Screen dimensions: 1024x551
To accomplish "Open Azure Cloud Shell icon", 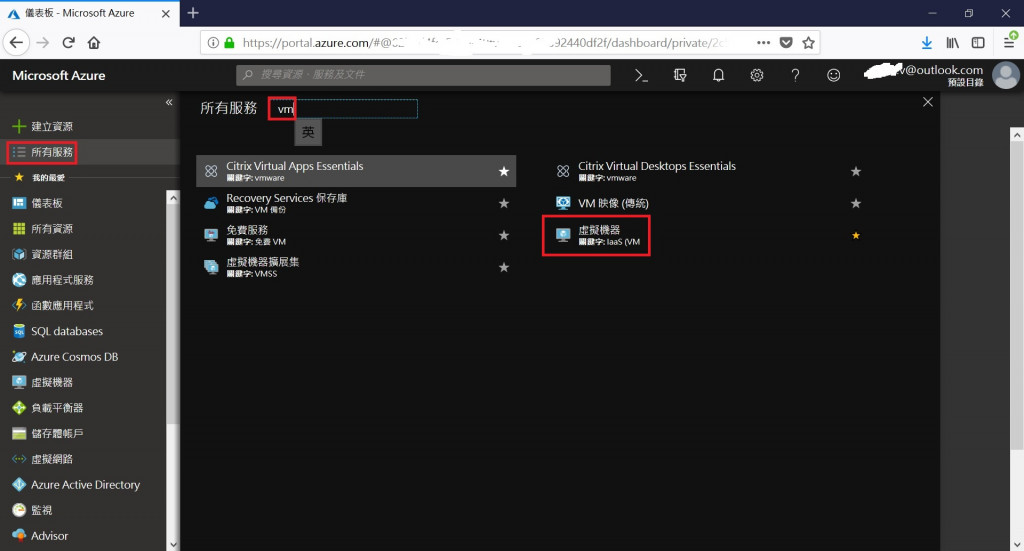I will [x=641, y=76].
